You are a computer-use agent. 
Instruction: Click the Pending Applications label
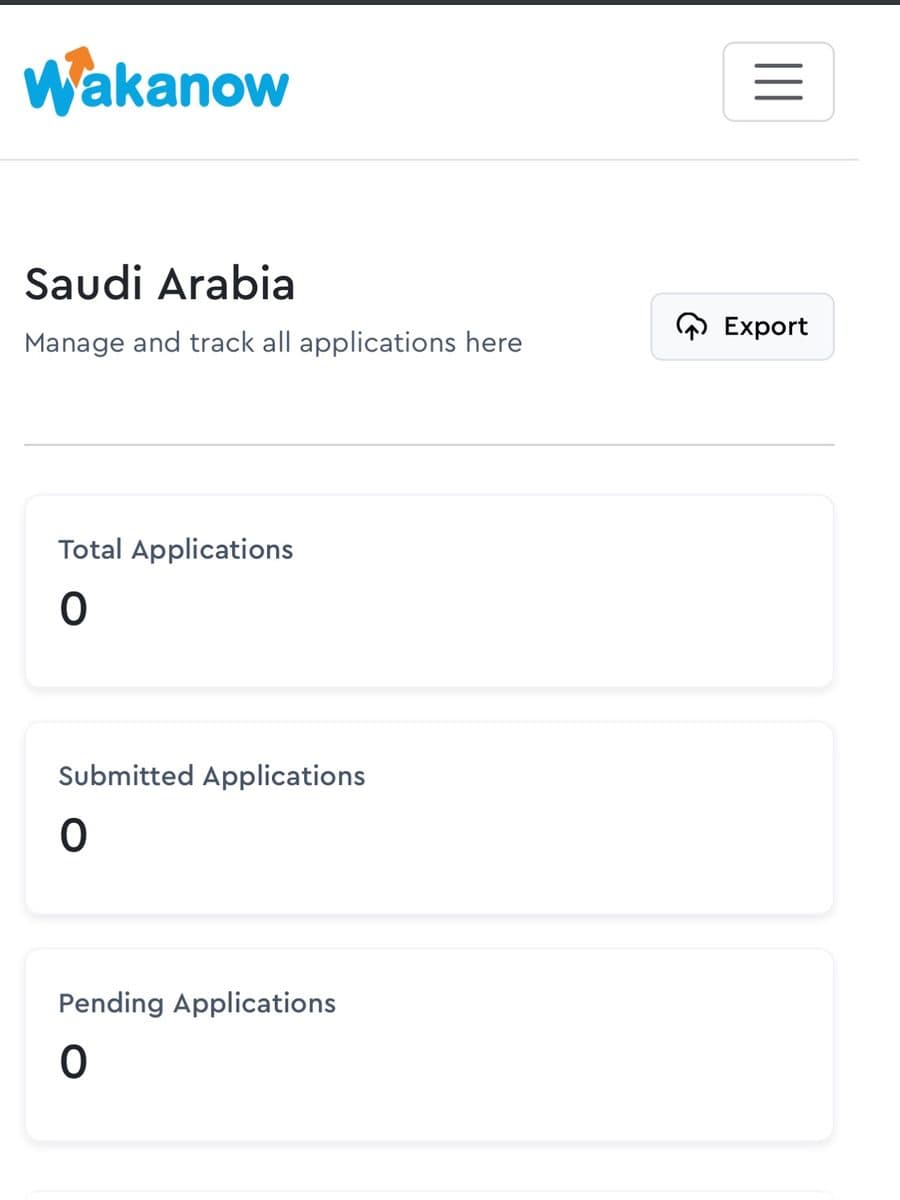197,1003
